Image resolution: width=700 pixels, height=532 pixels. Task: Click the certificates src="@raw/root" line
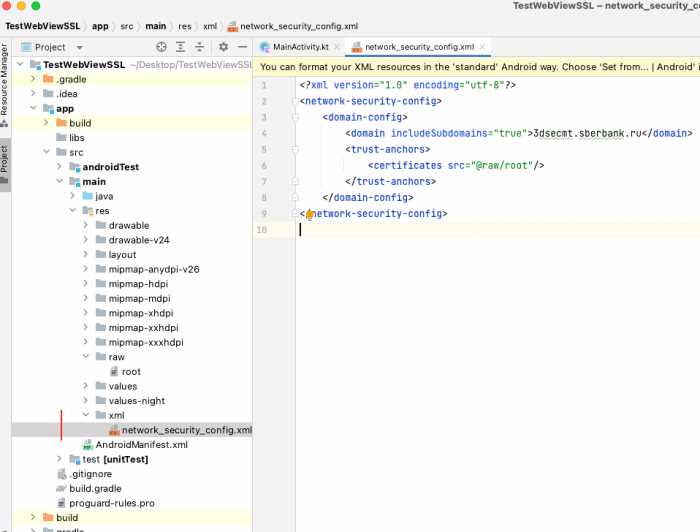tap(456, 166)
